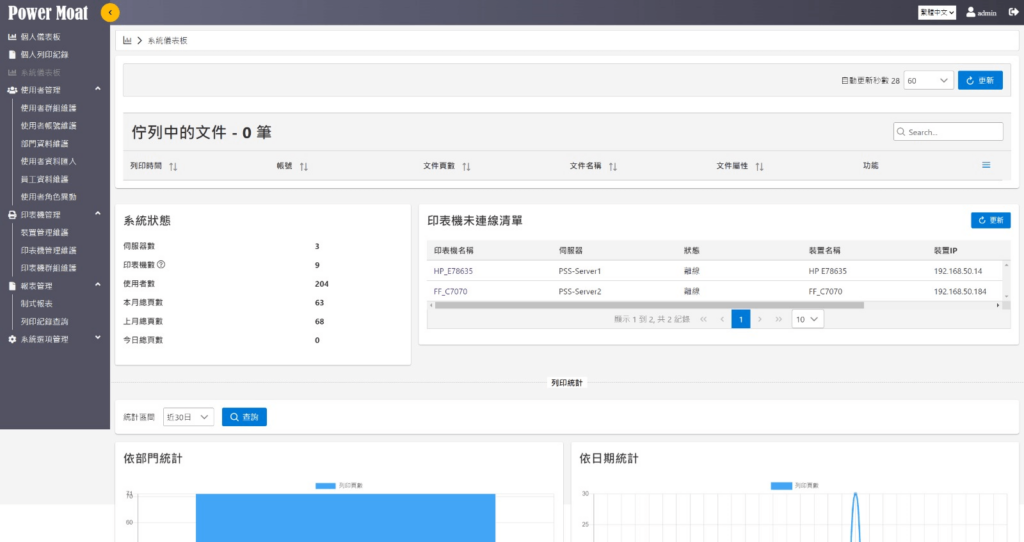Collapse the 使用者管理 menu section

(x=98, y=89)
